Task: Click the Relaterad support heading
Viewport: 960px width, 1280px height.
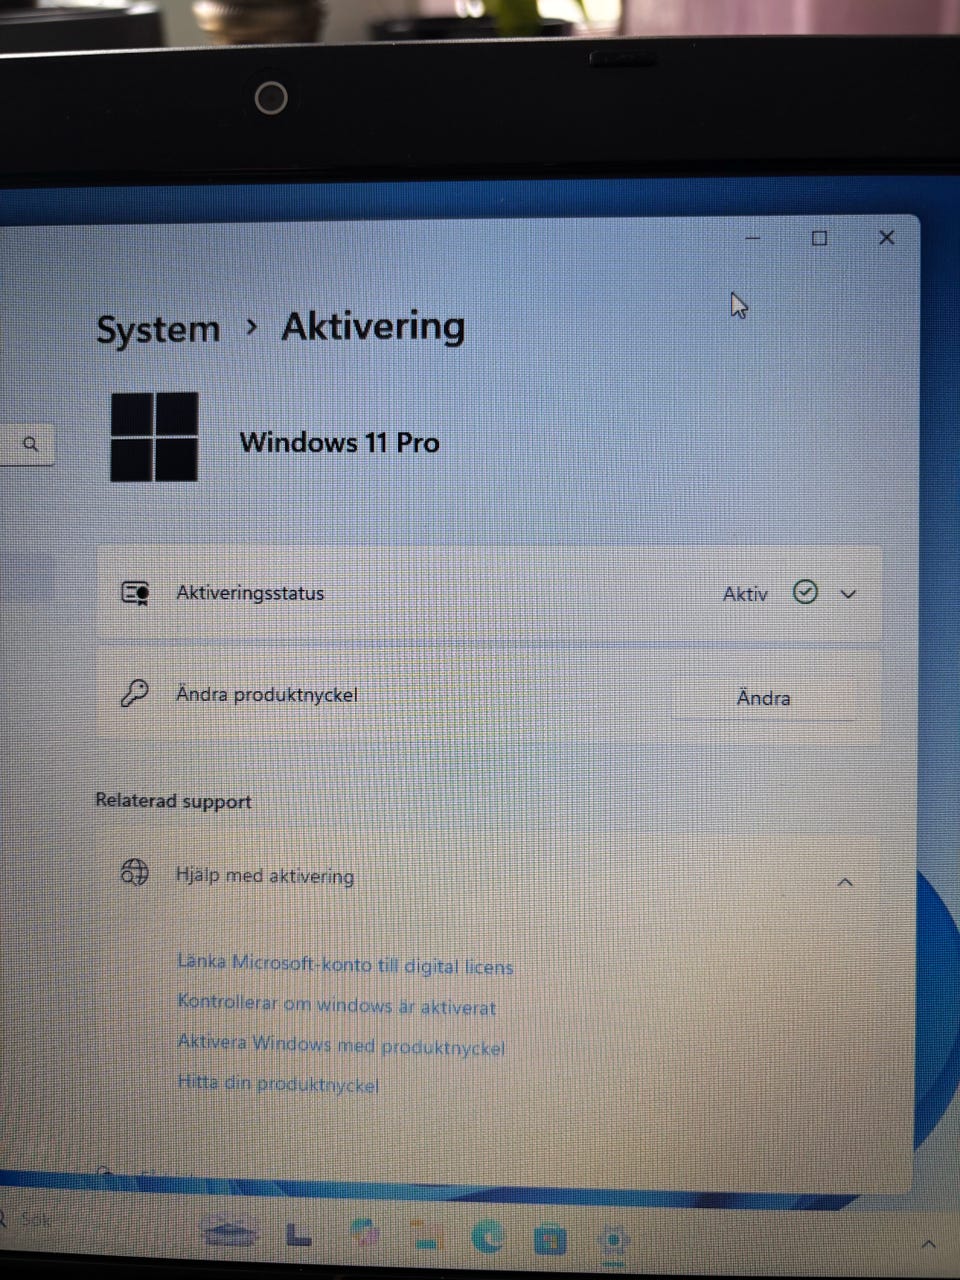Action: [x=173, y=801]
